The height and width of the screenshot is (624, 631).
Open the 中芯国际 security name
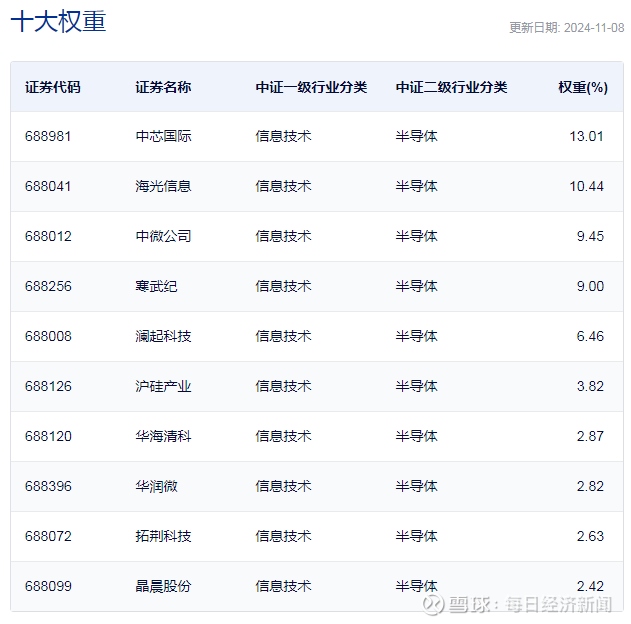(x=163, y=136)
